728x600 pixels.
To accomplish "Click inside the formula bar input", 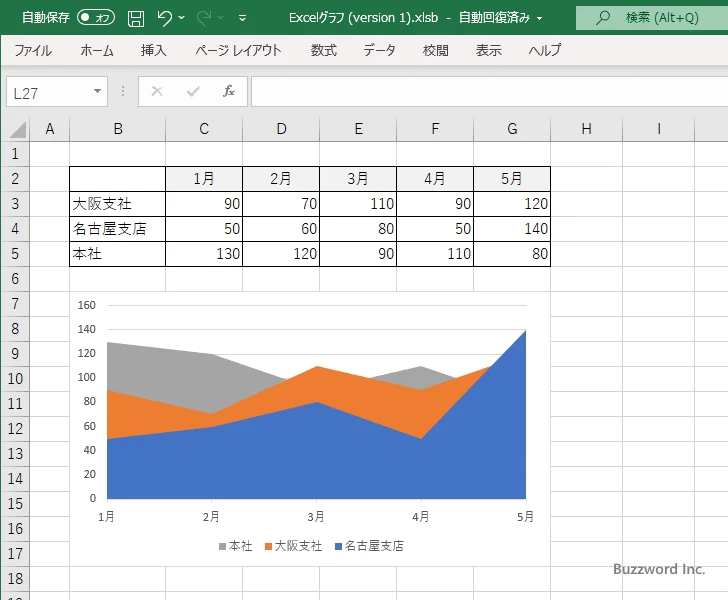I will [x=489, y=91].
